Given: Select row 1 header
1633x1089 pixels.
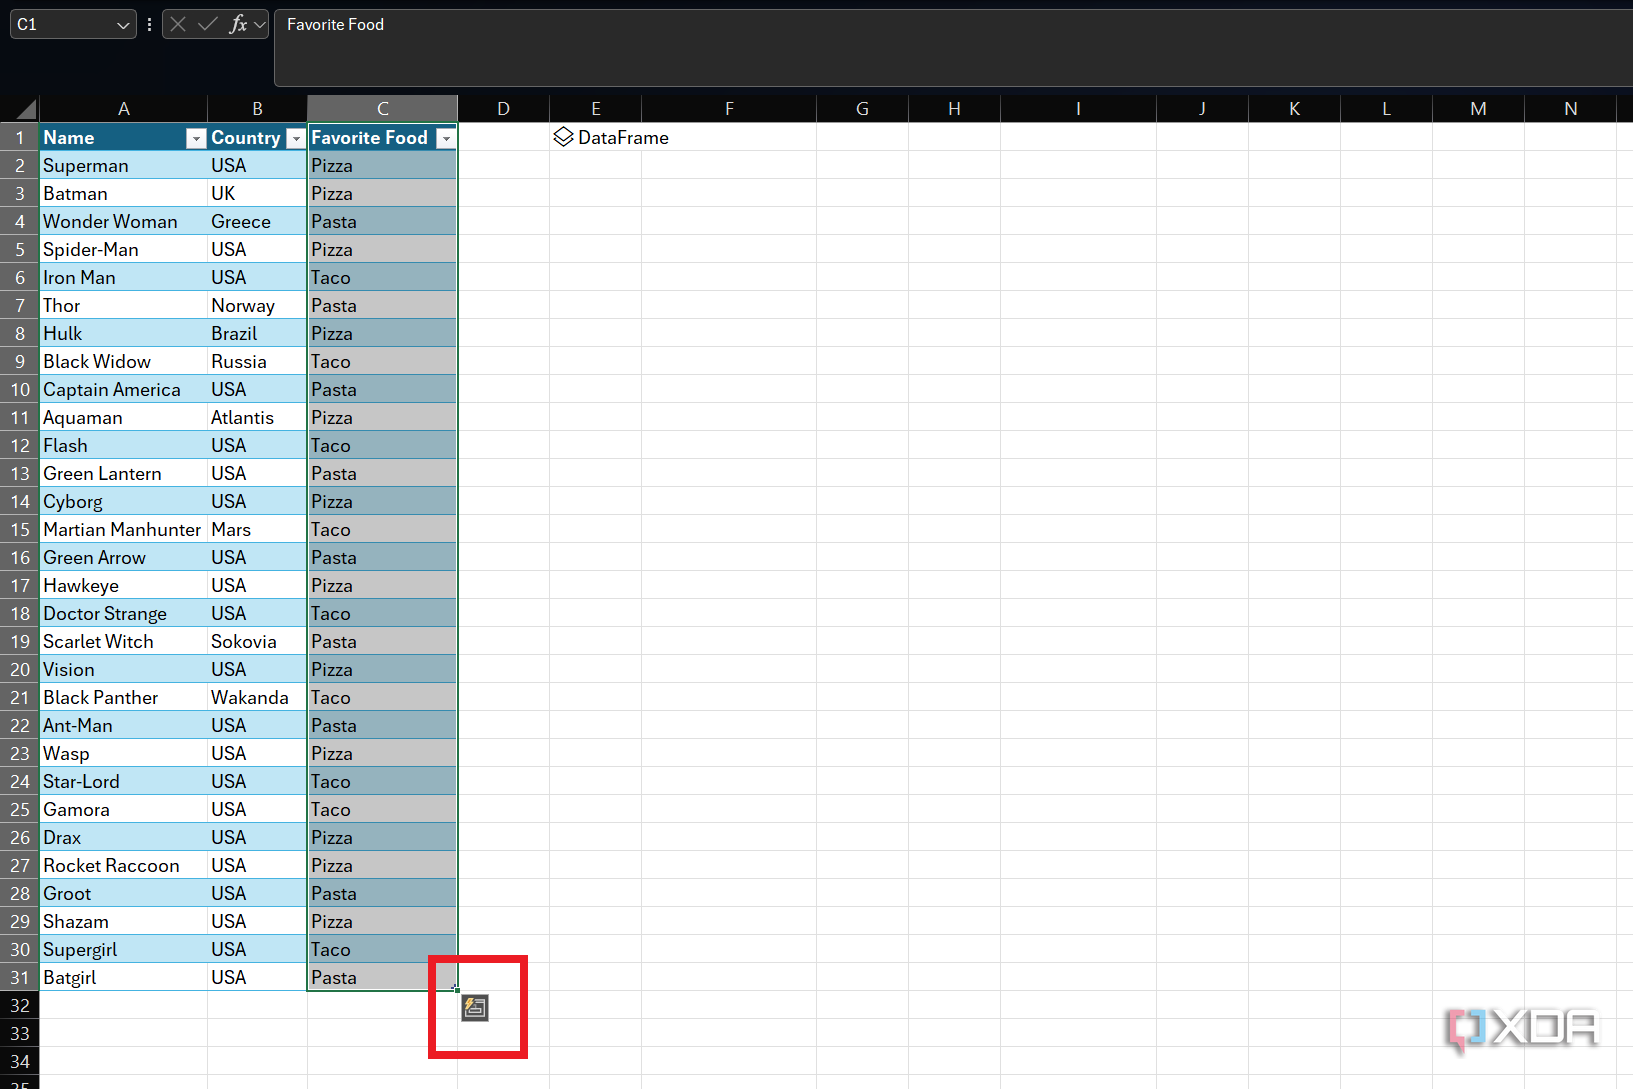Looking at the screenshot, I should [x=19, y=137].
